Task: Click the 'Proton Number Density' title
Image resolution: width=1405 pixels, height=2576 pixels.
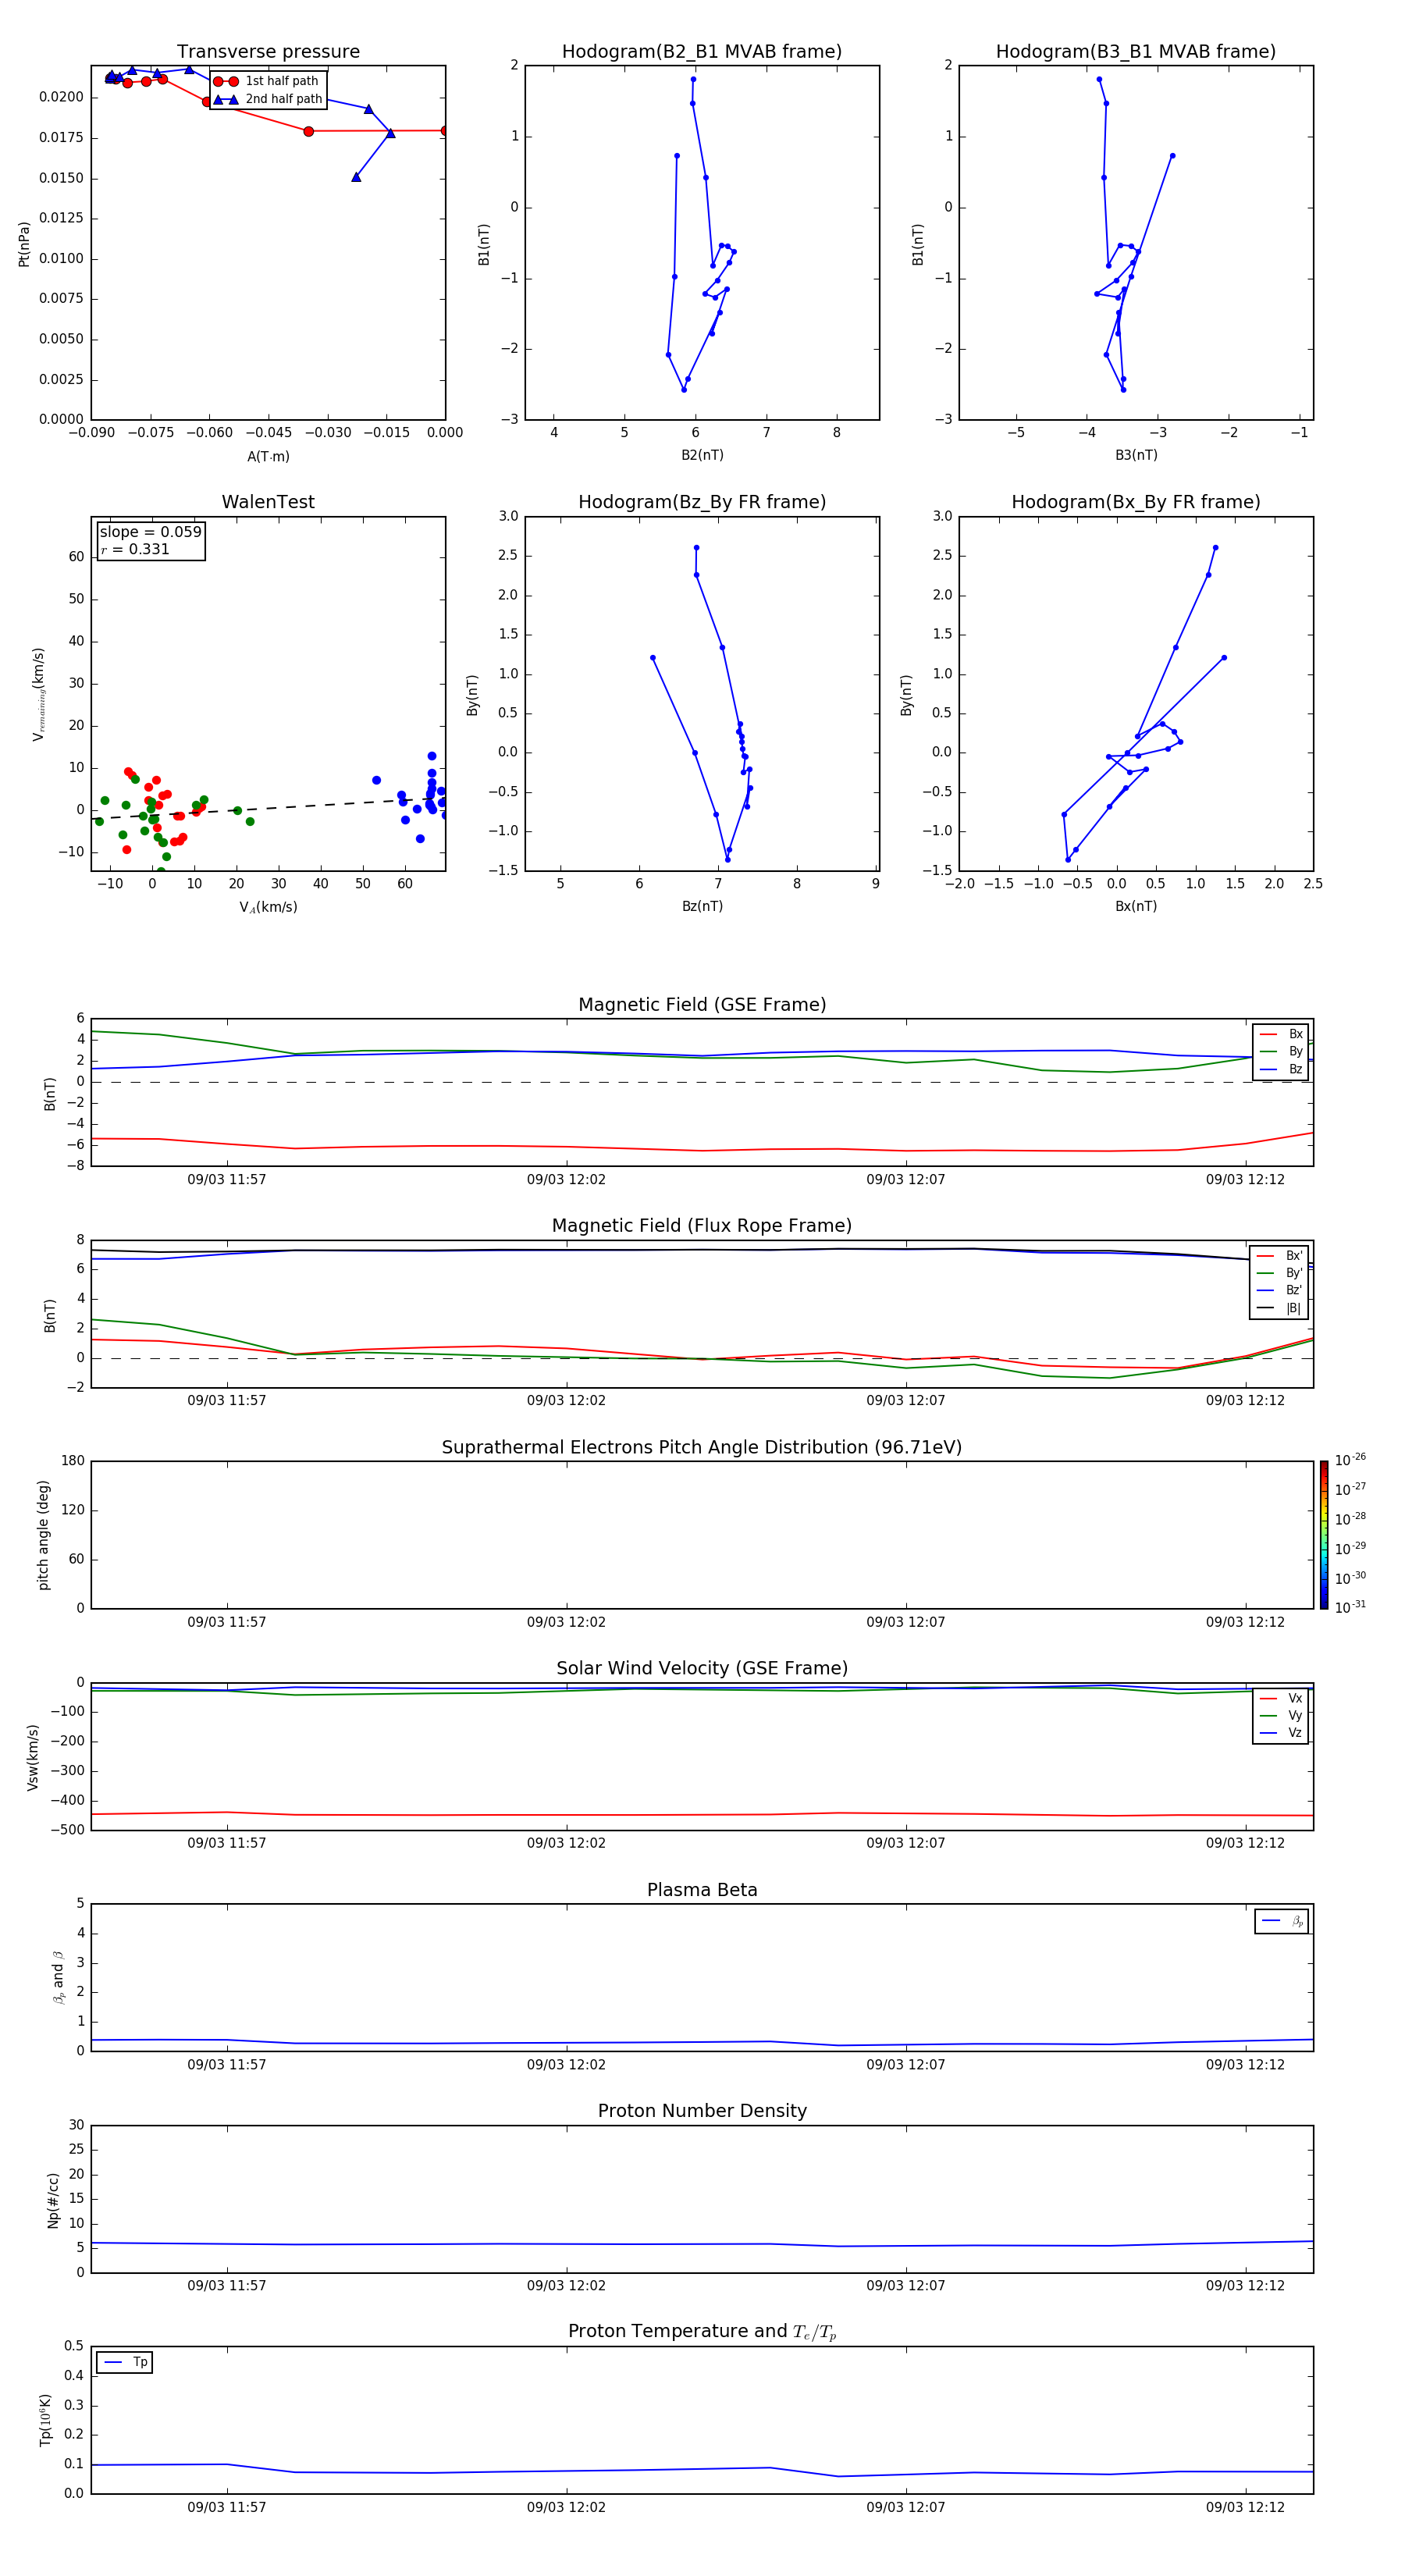Action: click(702, 2111)
